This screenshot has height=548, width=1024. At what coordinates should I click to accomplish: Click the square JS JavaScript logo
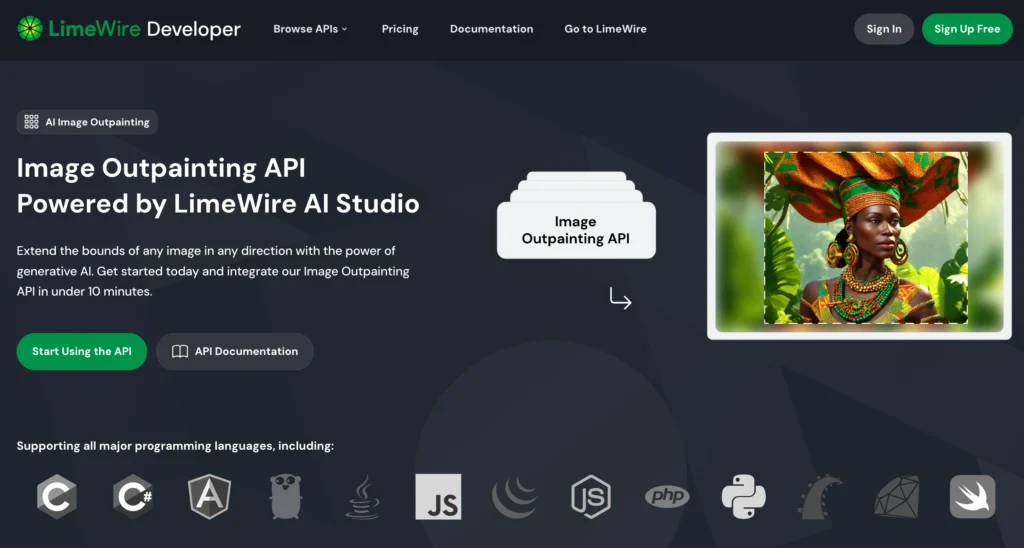438,496
